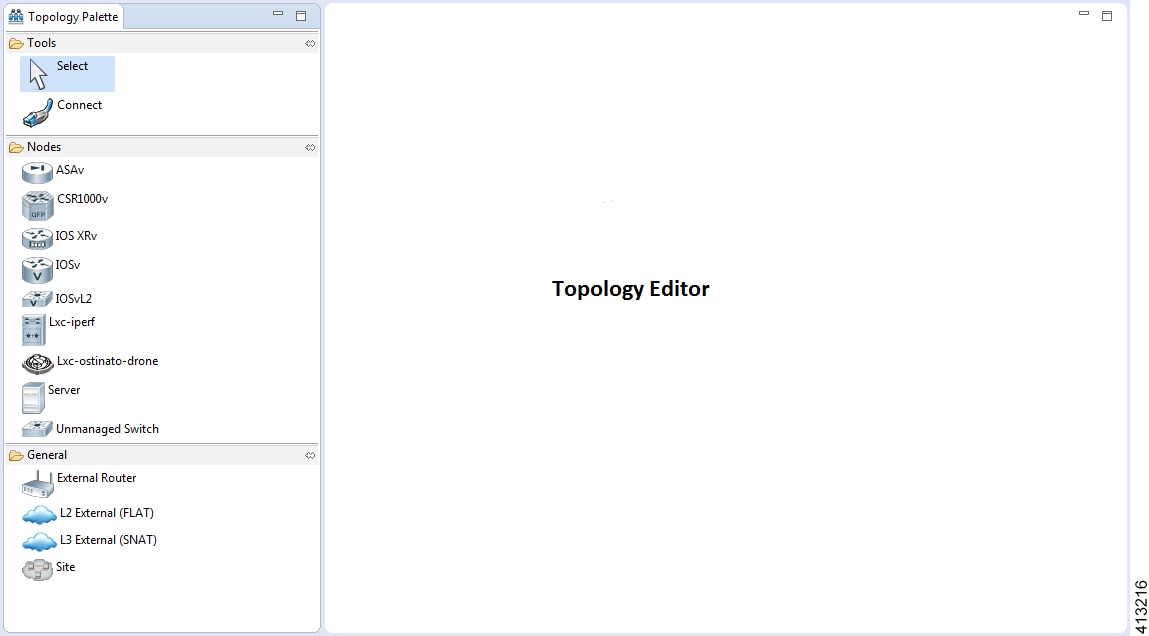Image resolution: width=1149 pixels, height=636 pixels.
Task: Collapse the General drawer header
Action: pos(162,455)
